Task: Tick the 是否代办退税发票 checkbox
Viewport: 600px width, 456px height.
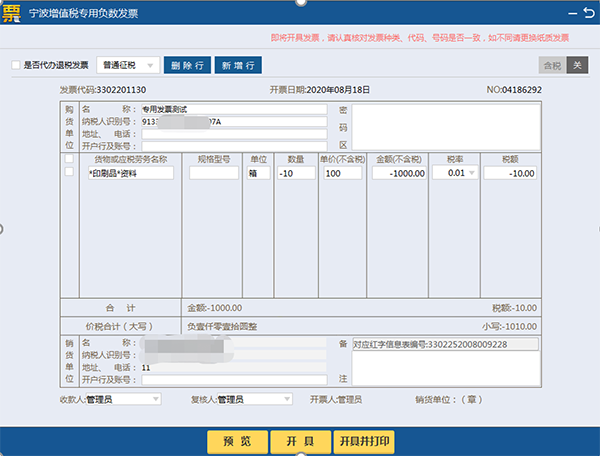Action: point(15,65)
